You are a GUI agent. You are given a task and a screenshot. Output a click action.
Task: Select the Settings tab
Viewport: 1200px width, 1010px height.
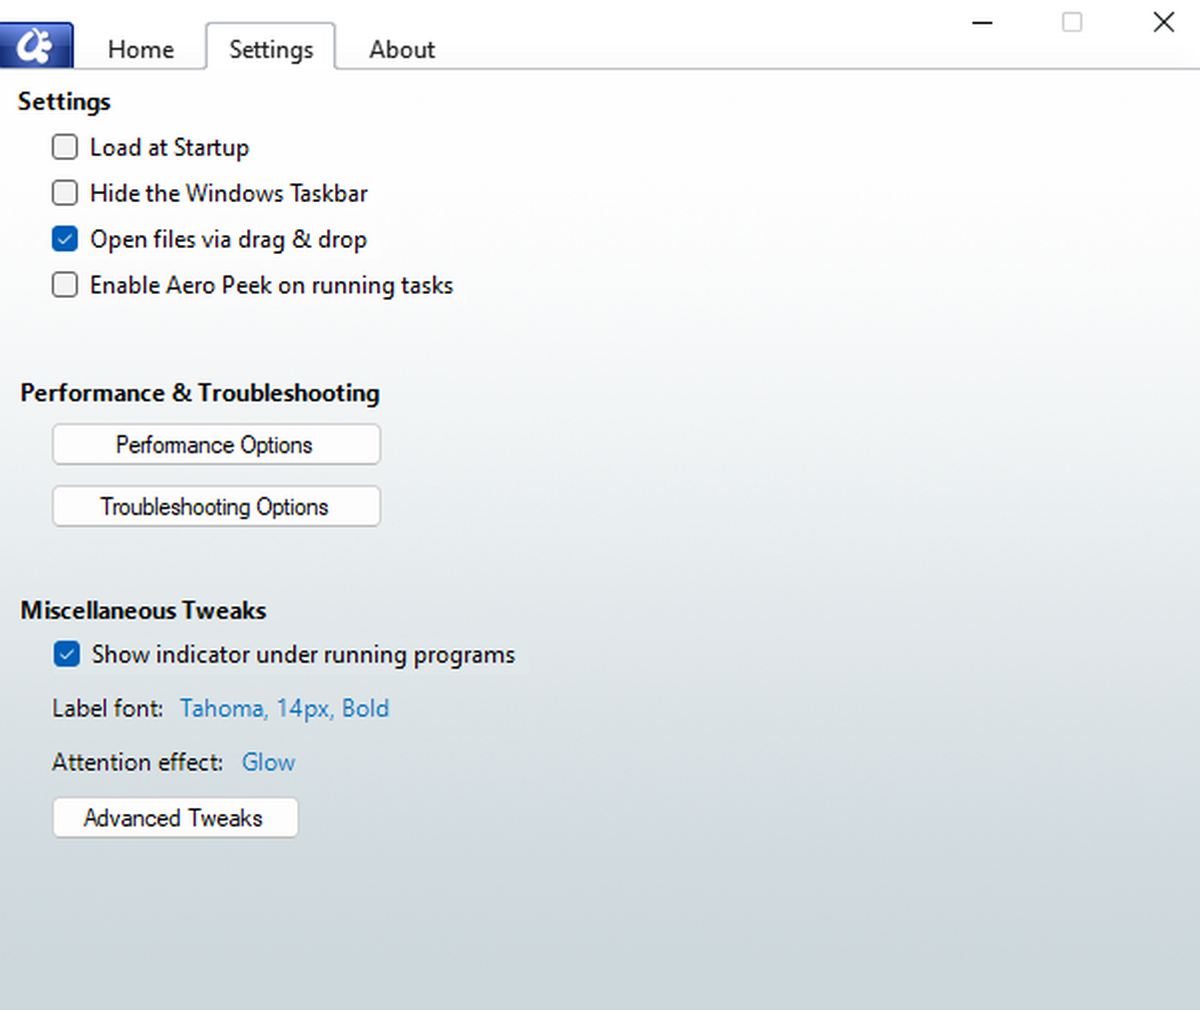[270, 49]
